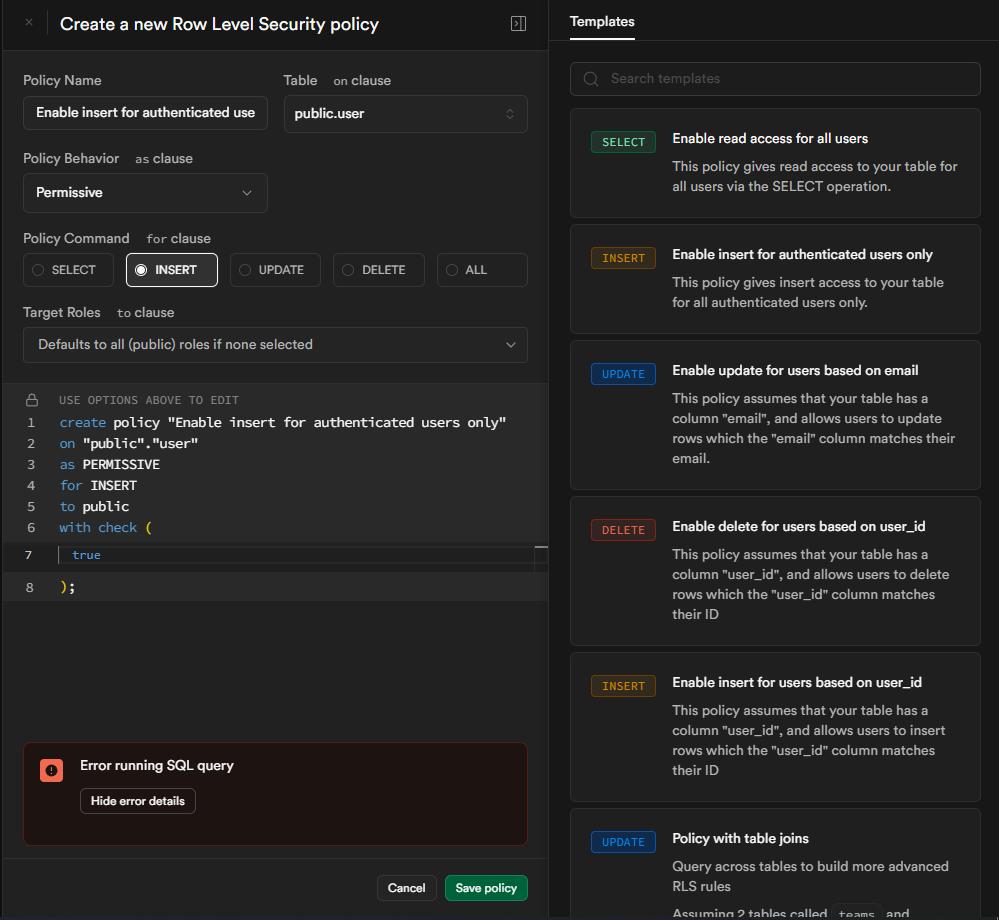This screenshot has width=999, height=920.
Task: Open the Table public.user dropdown
Action: (405, 114)
